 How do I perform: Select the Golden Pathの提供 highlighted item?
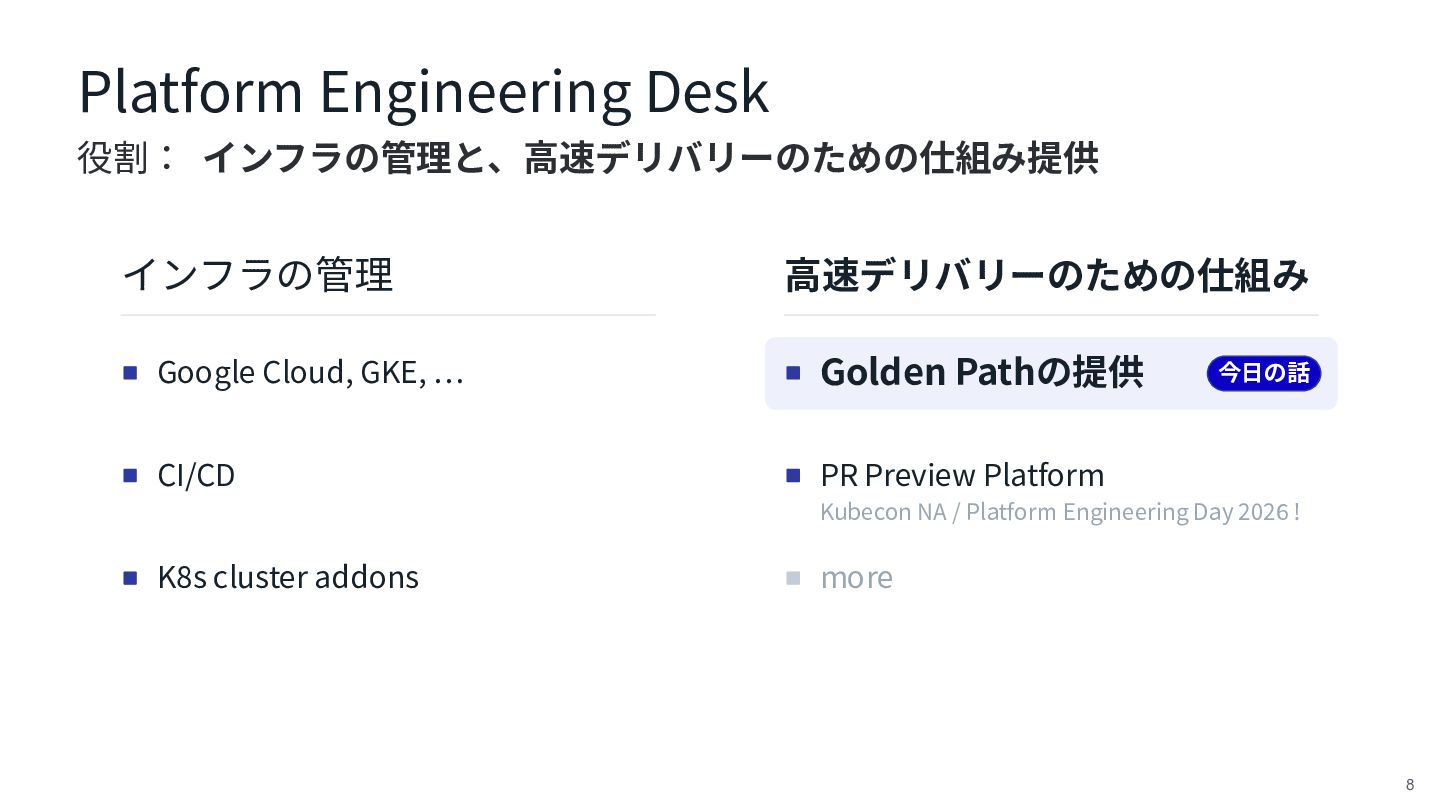1051,373
